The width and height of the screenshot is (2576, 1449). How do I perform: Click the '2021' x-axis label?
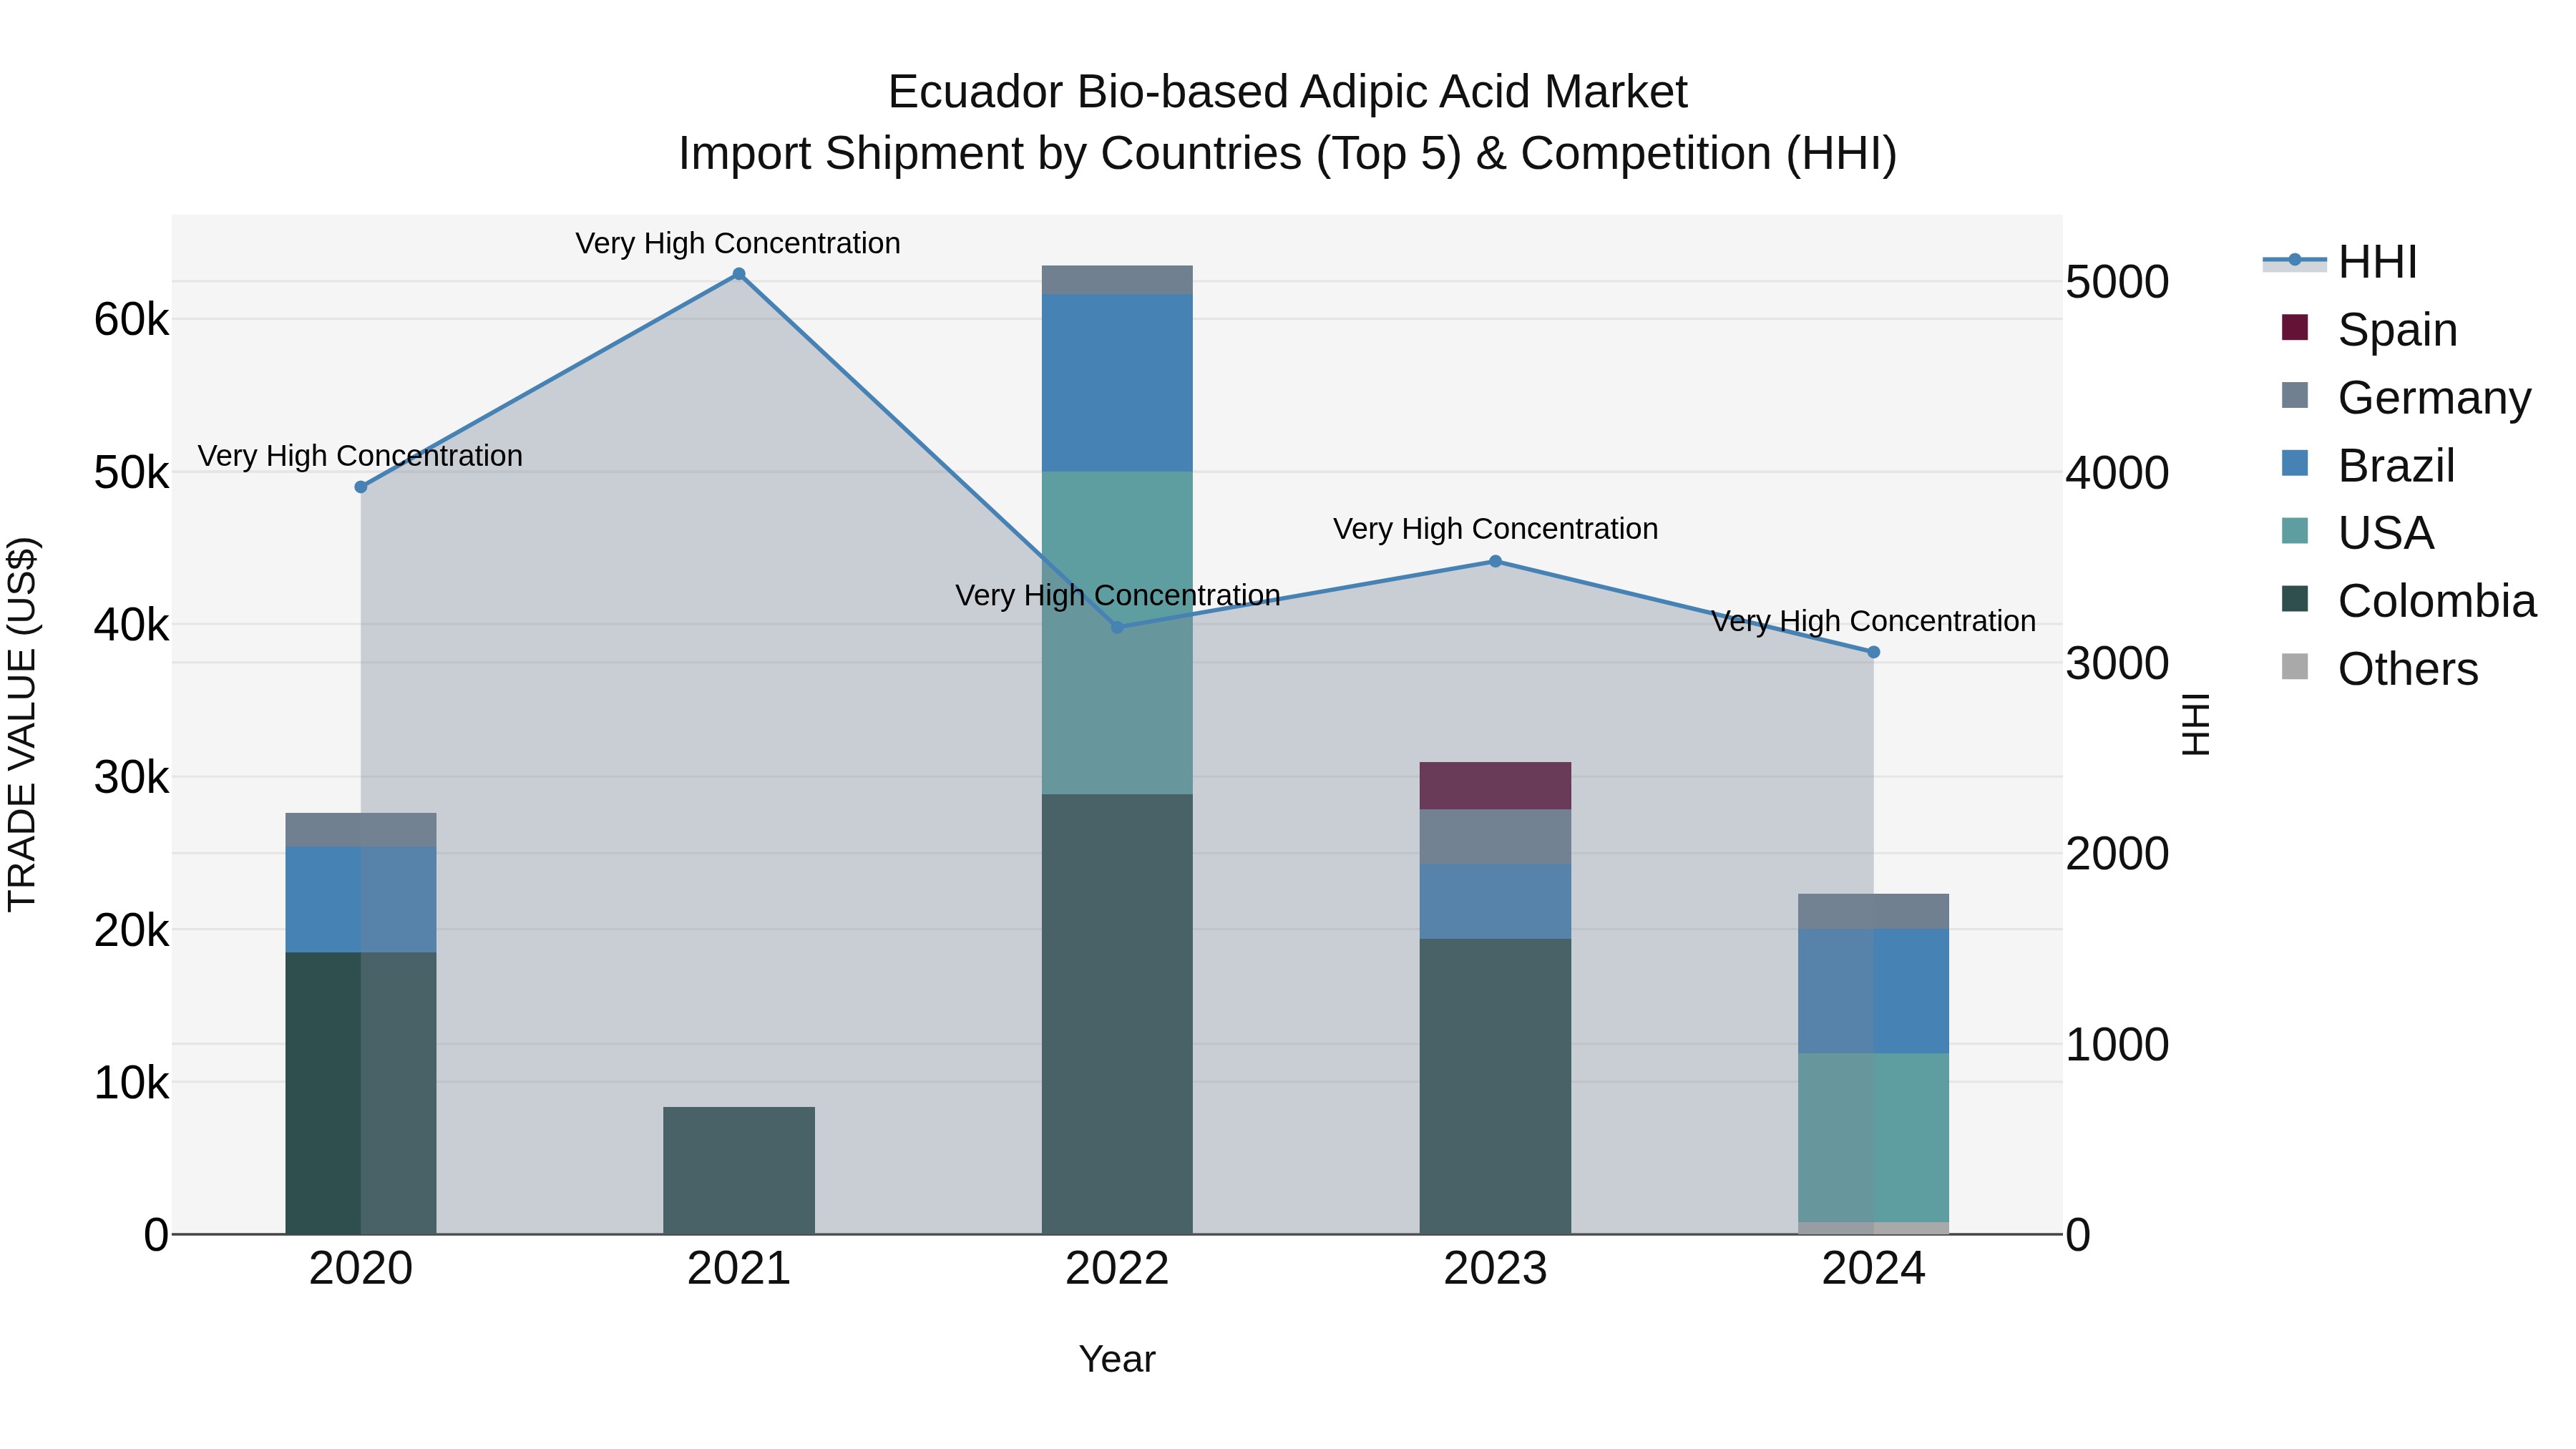739,1268
